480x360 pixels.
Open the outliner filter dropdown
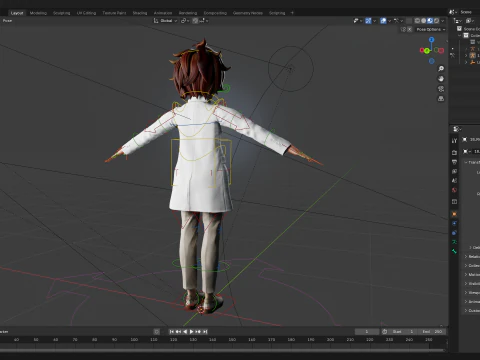[470, 21]
